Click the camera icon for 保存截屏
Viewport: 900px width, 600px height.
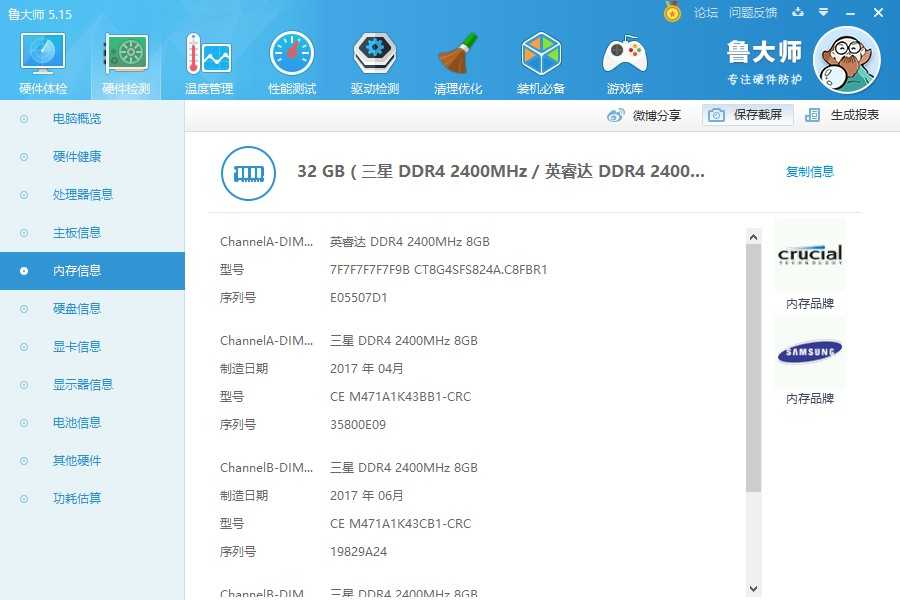pyautogui.click(x=716, y=115)
